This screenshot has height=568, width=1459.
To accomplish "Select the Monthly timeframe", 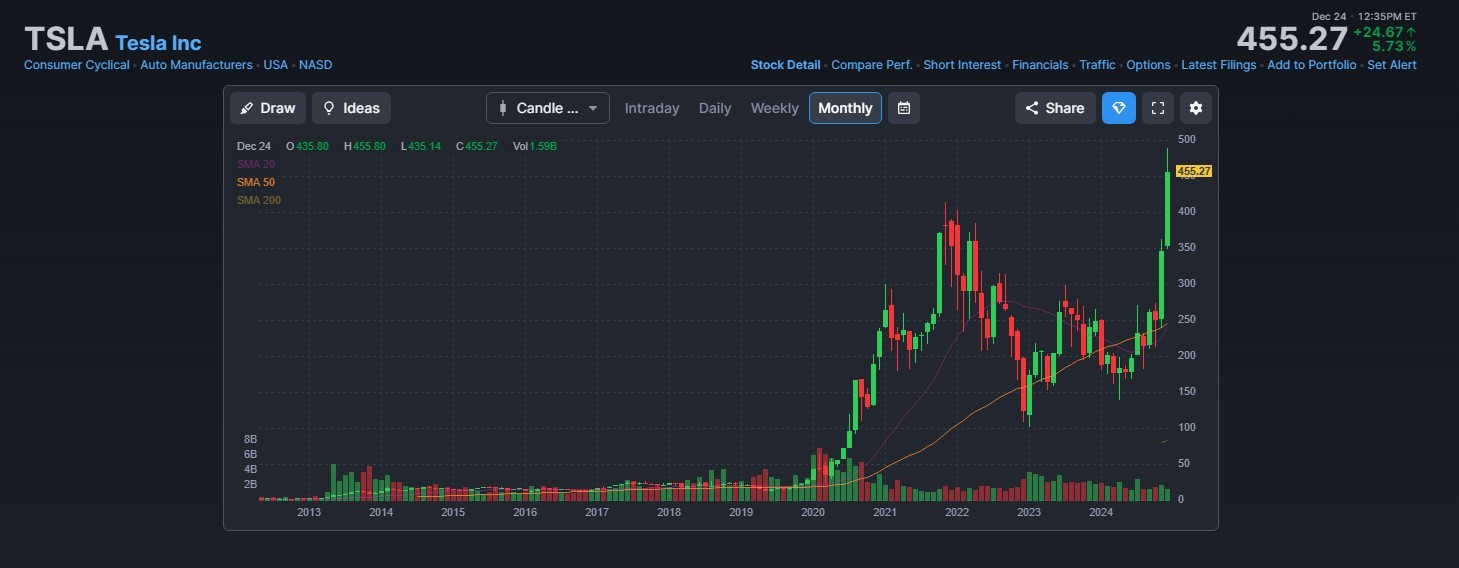I will click(x=845, y=108).
